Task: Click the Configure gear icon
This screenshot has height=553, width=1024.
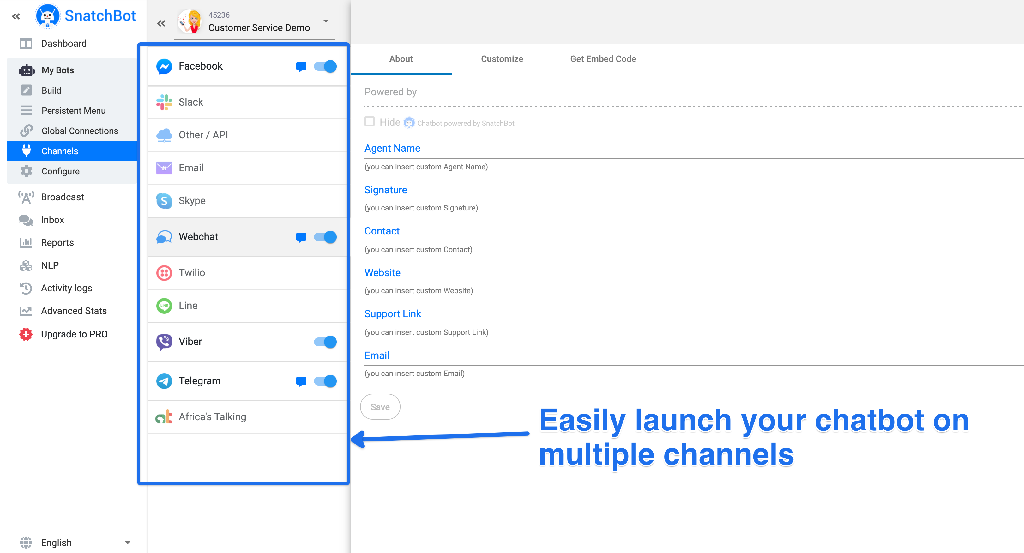Action: [26, 171]
